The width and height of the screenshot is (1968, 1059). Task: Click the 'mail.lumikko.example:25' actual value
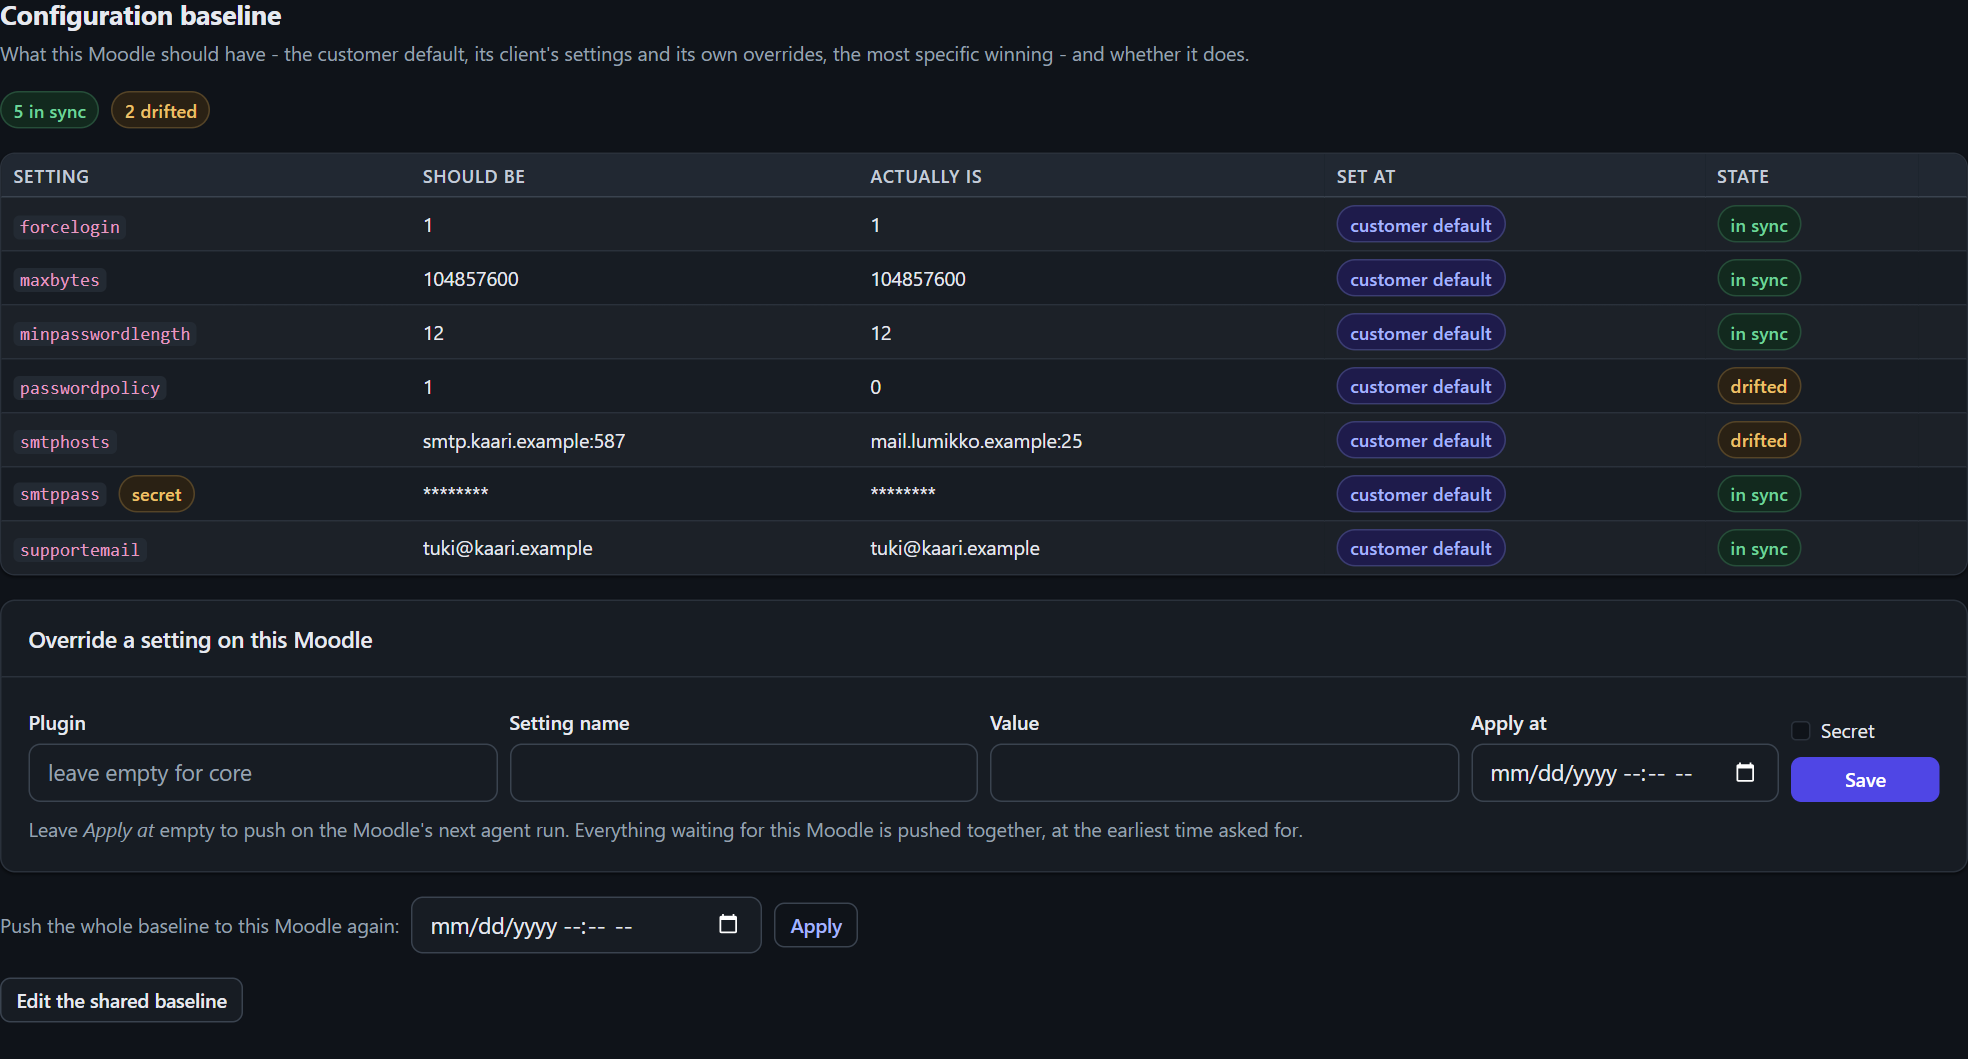click(976, 441)
